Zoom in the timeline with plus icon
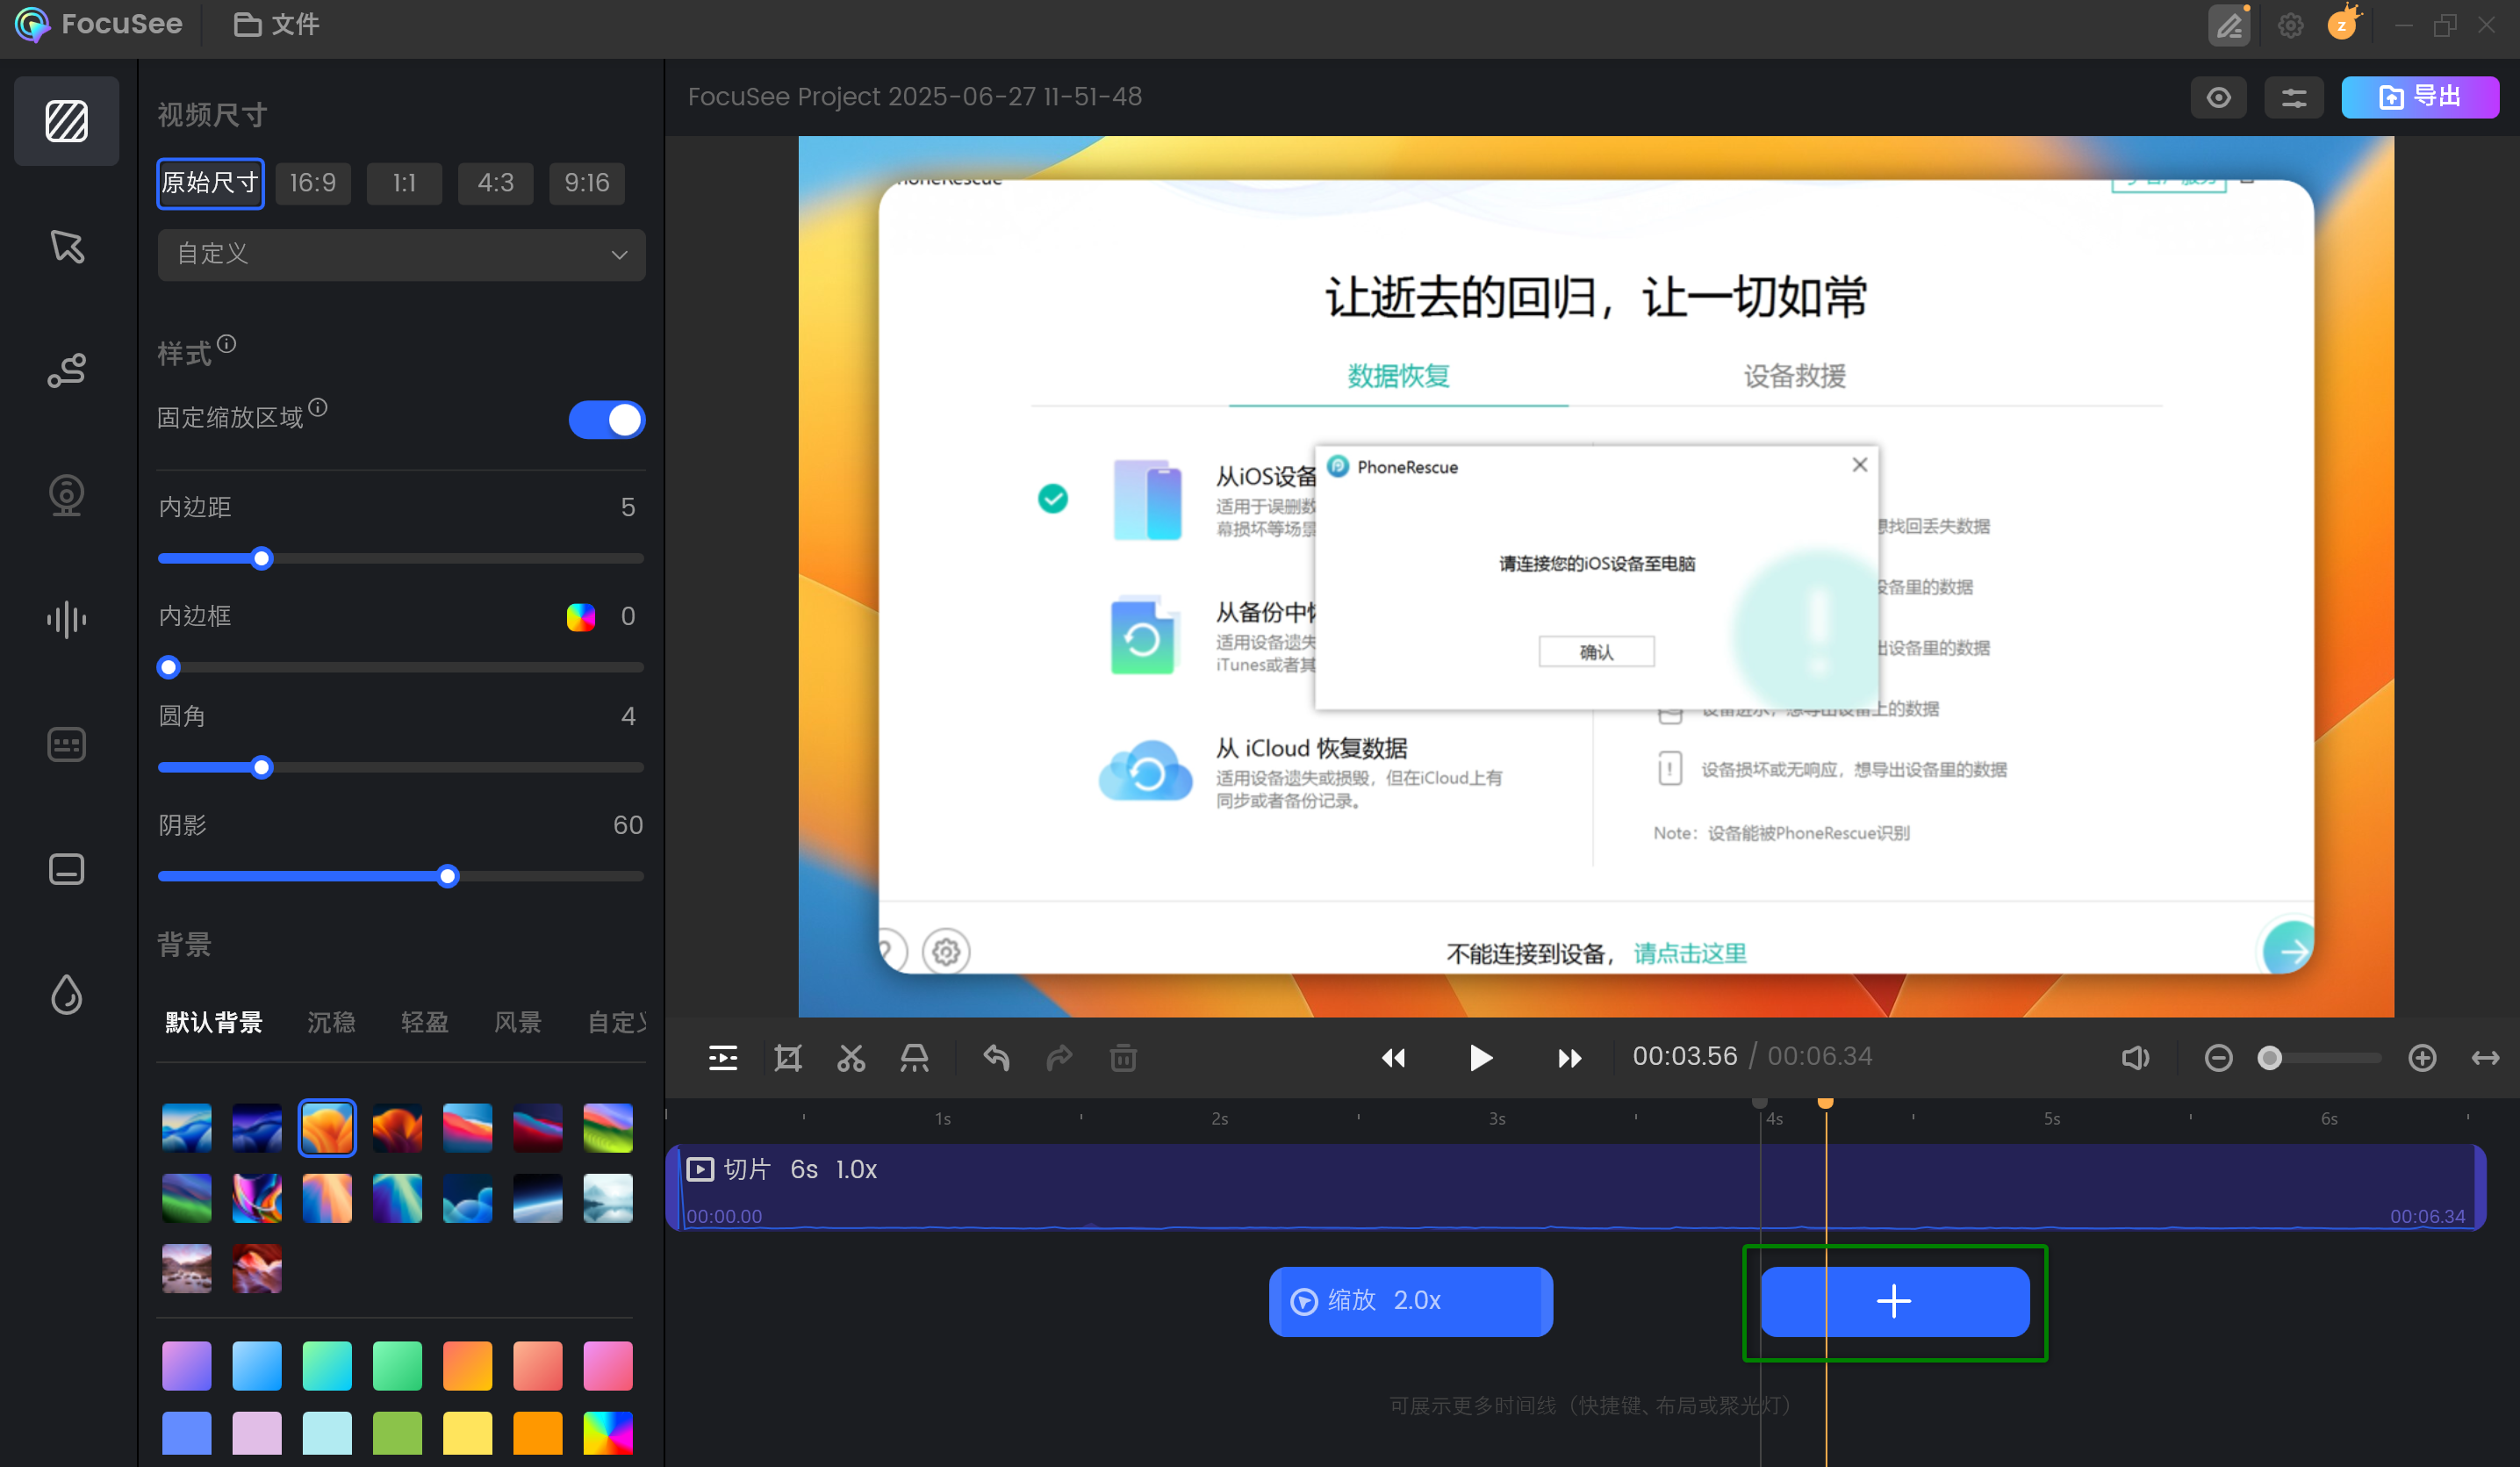 coord(2422,1057)
